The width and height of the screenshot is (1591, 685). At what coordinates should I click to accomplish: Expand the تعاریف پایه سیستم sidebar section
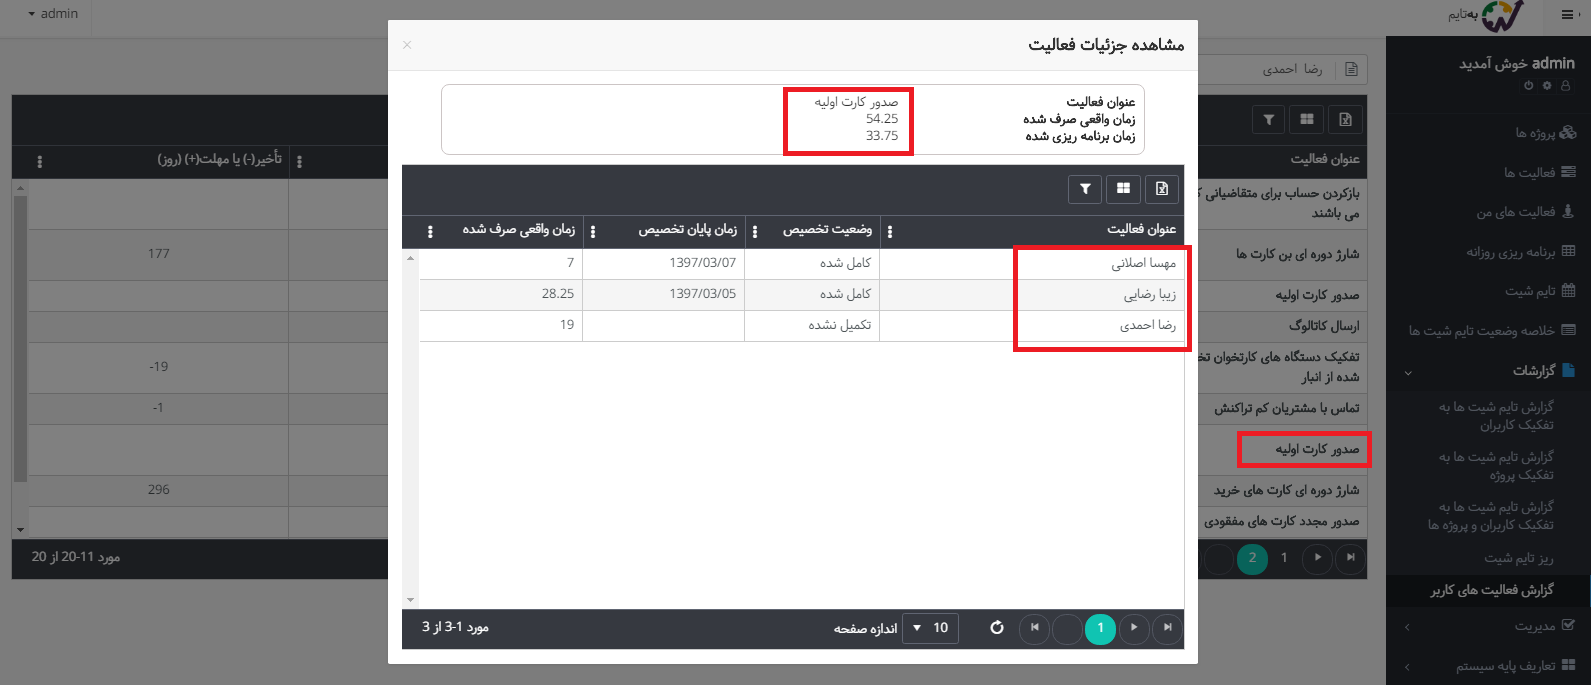click(x=1408, y=667)
